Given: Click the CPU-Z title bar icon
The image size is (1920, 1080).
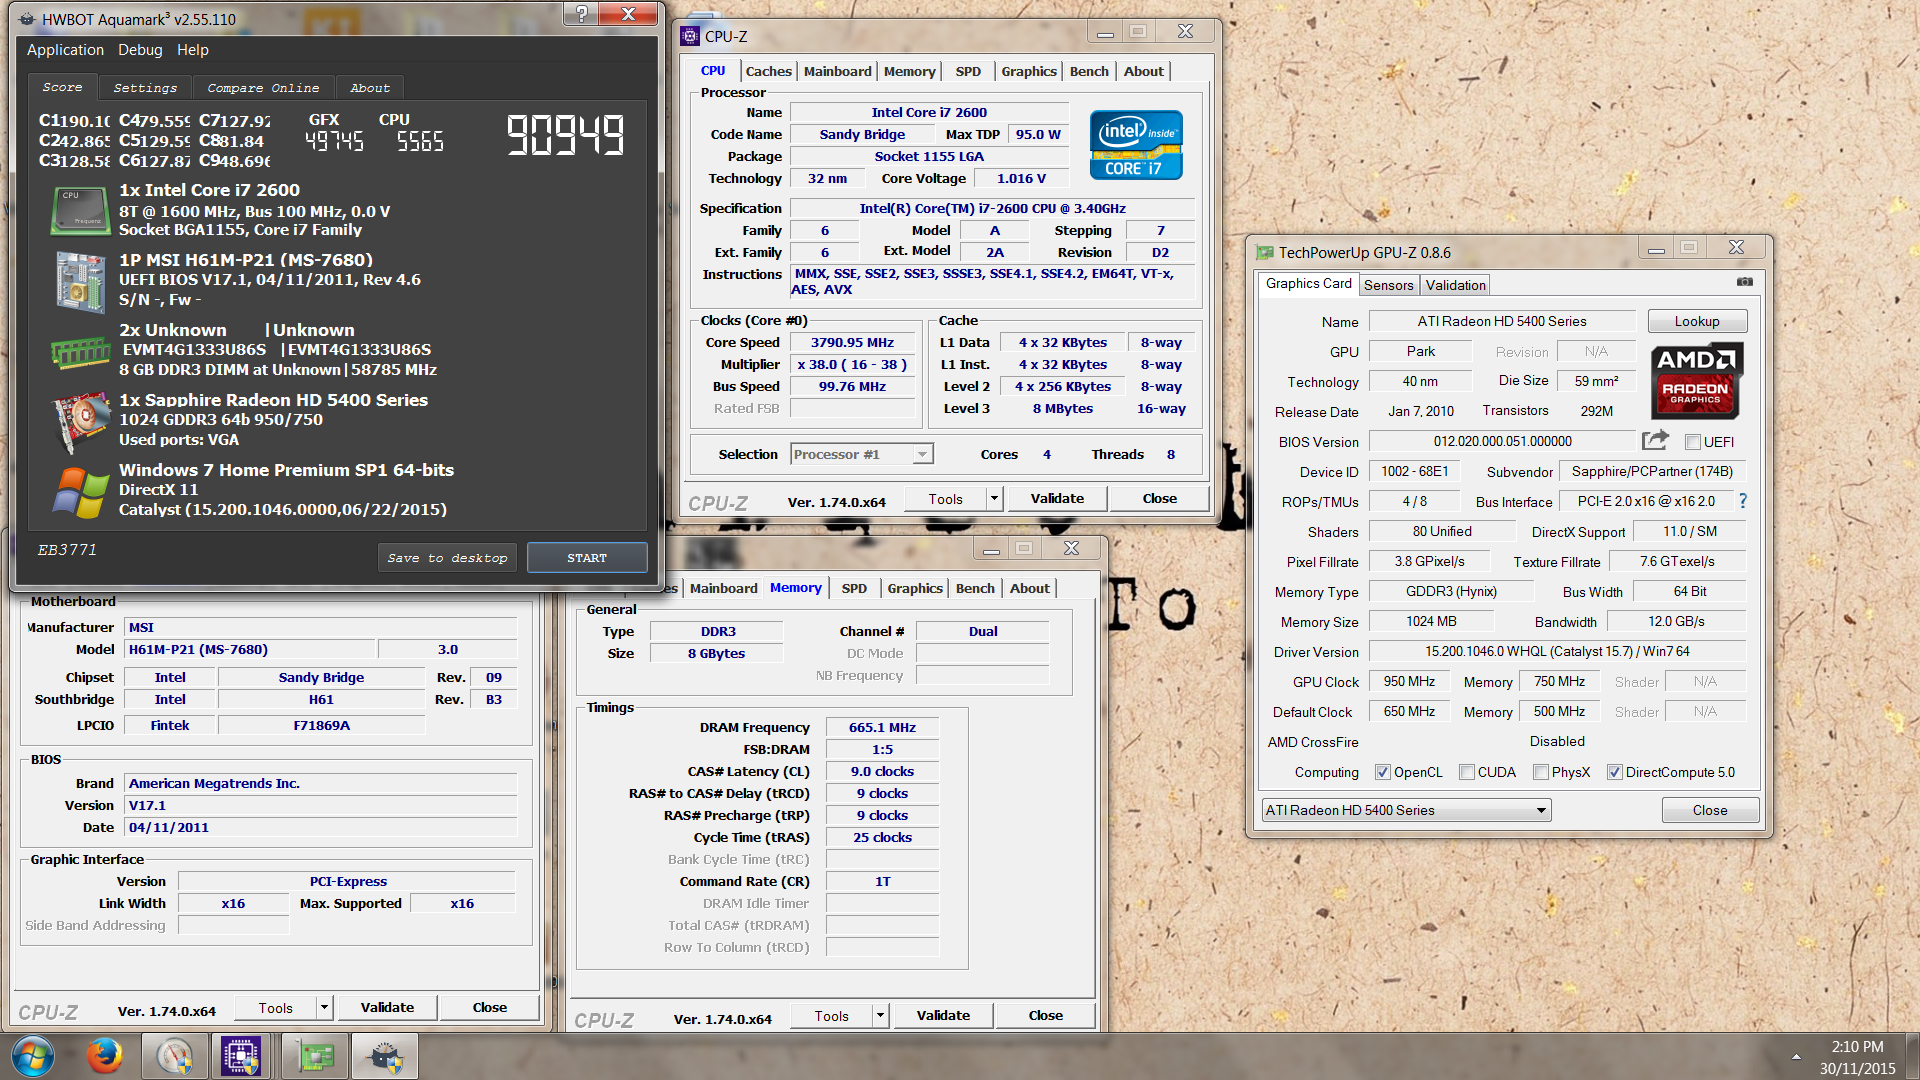Looking at the screenshot, I should tap(690, 36).
